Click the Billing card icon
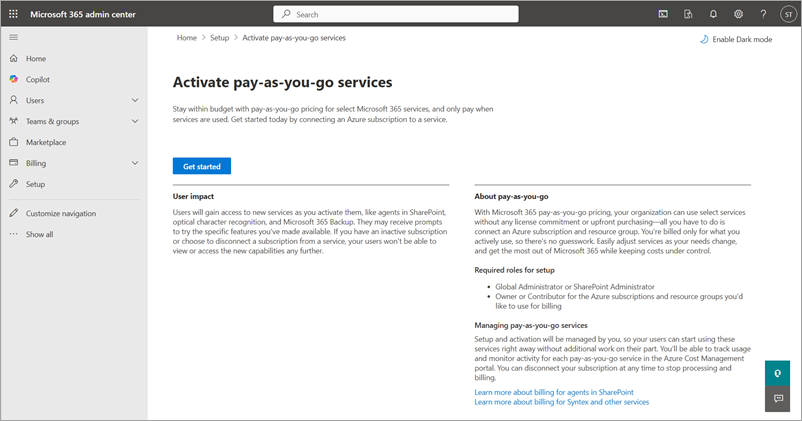Image resolution: width=802 pixels, height=421 pixels. coord(14,163)
